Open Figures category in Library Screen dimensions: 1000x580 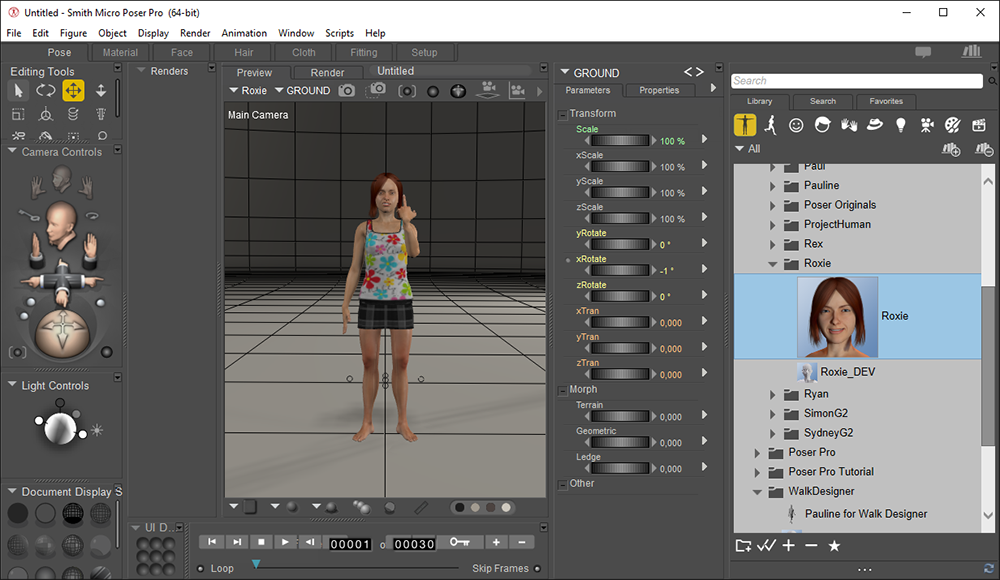click(745, 125)
